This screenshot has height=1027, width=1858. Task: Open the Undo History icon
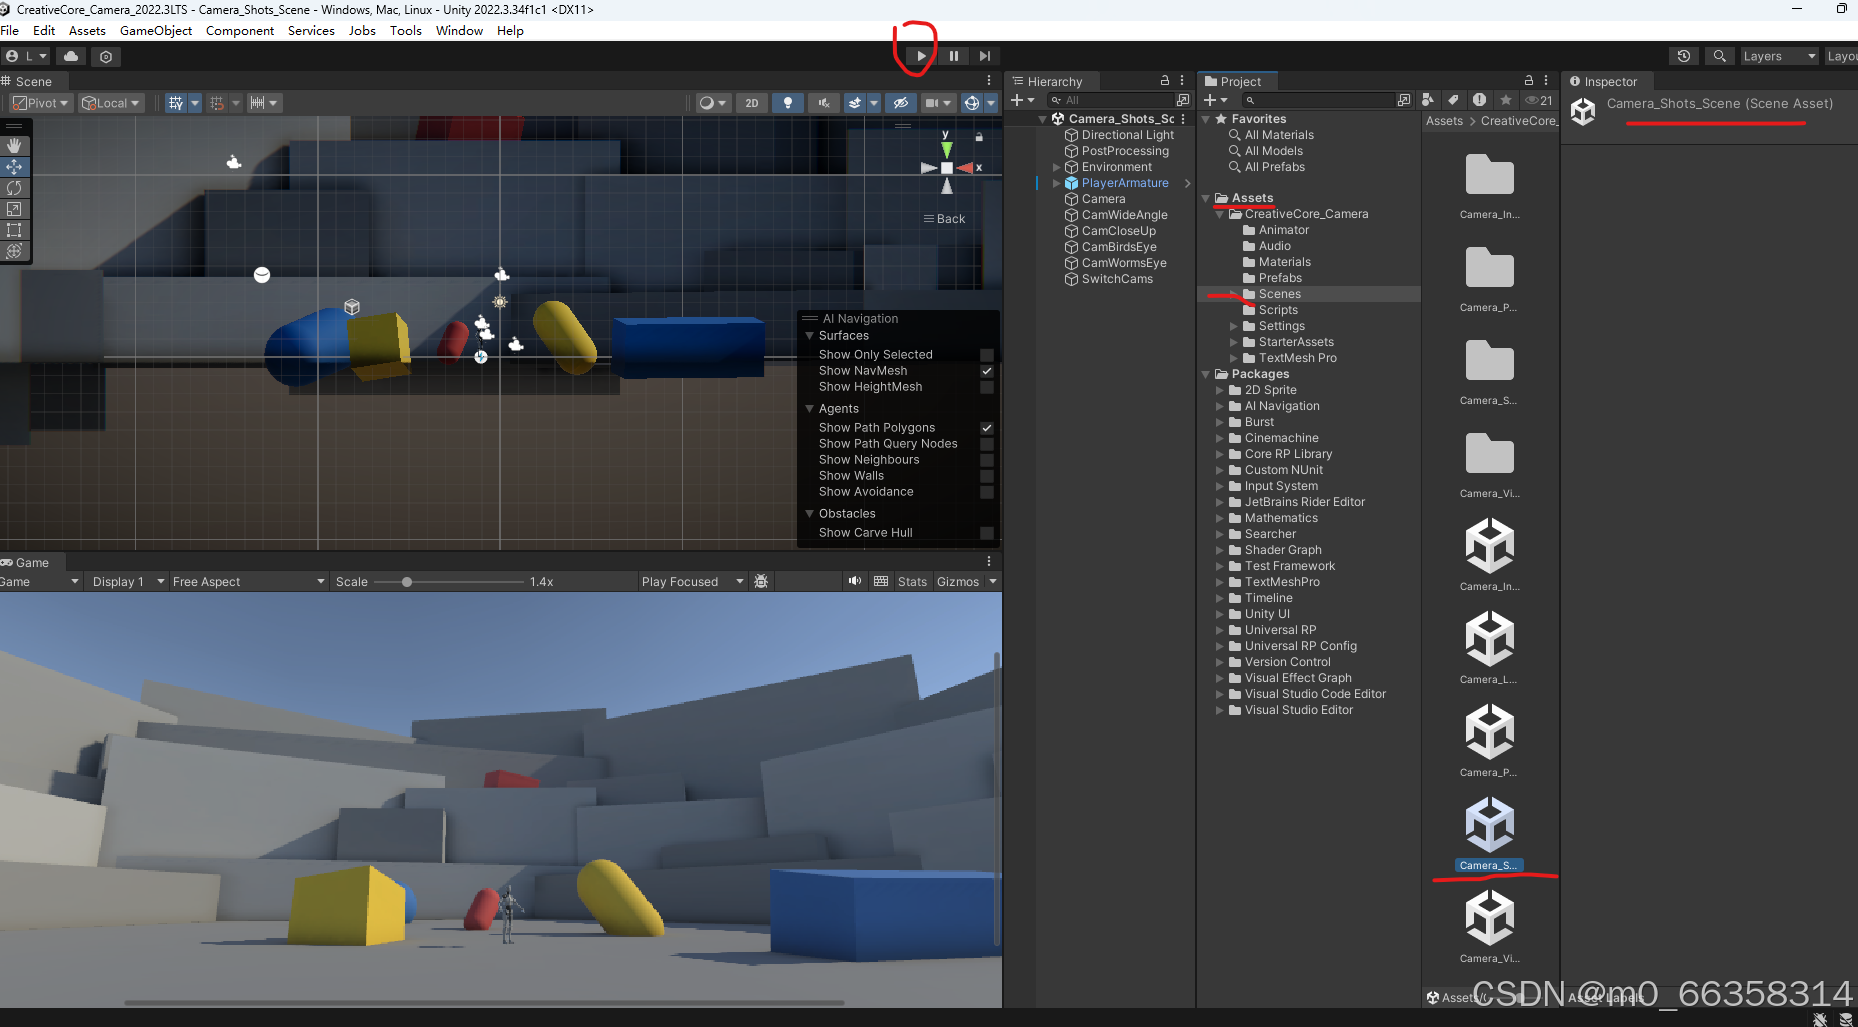pyautogui.click(x=1684, y=56)
